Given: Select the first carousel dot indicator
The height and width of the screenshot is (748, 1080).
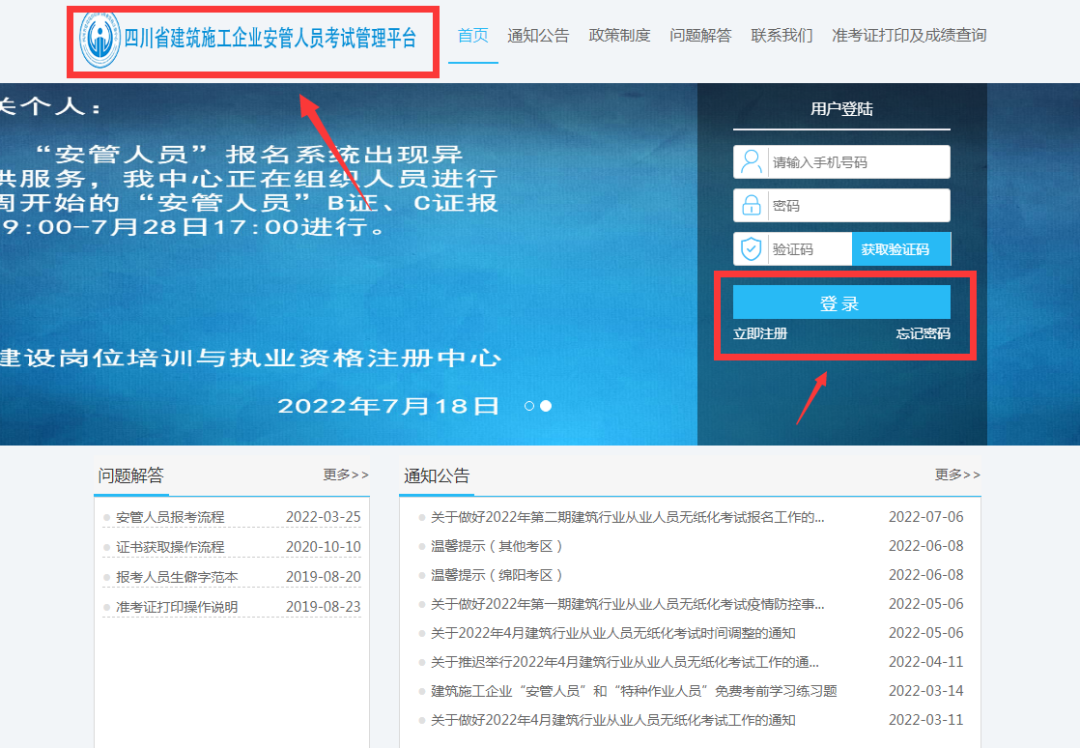Looking at the screenshot, I should point(530,406).
